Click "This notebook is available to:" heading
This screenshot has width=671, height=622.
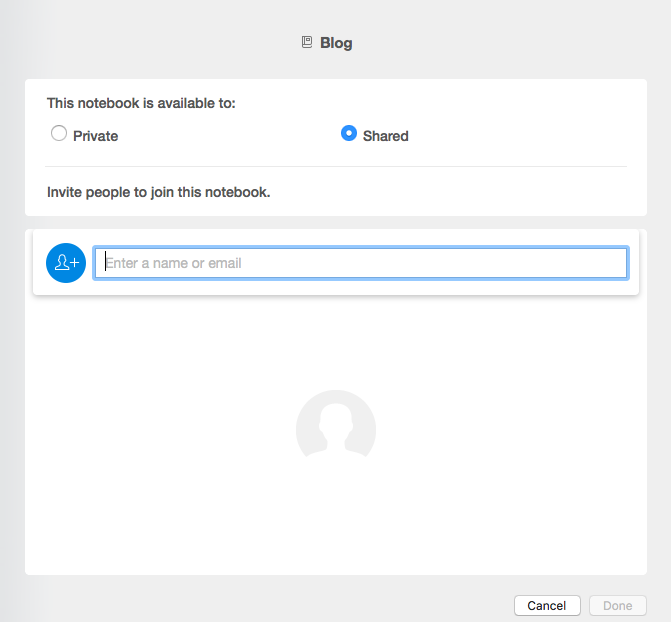(141, 103)
